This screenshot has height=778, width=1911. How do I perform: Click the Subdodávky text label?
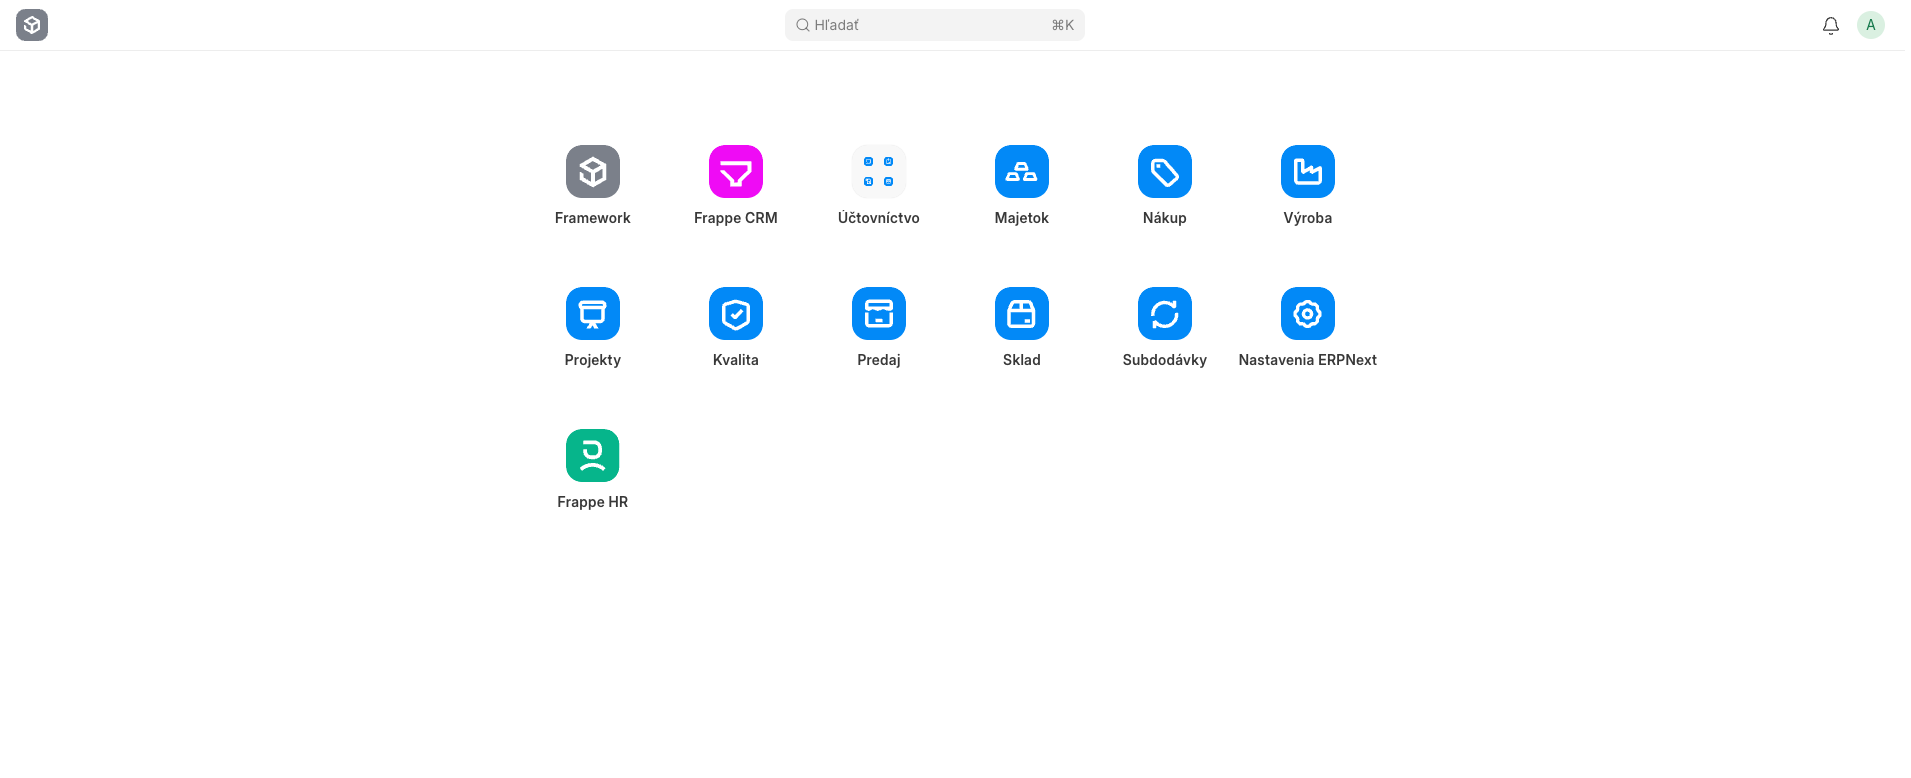[x=1164, y=360]
